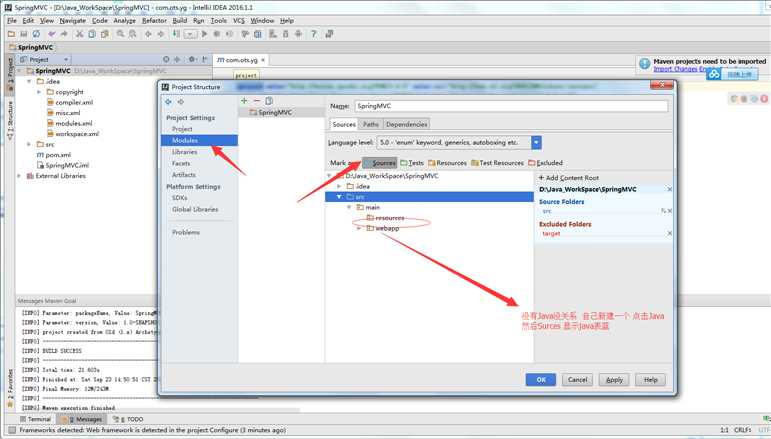The image size is (771, 439).
Task: Toggle Mark as Tests button
Action: 412,163
